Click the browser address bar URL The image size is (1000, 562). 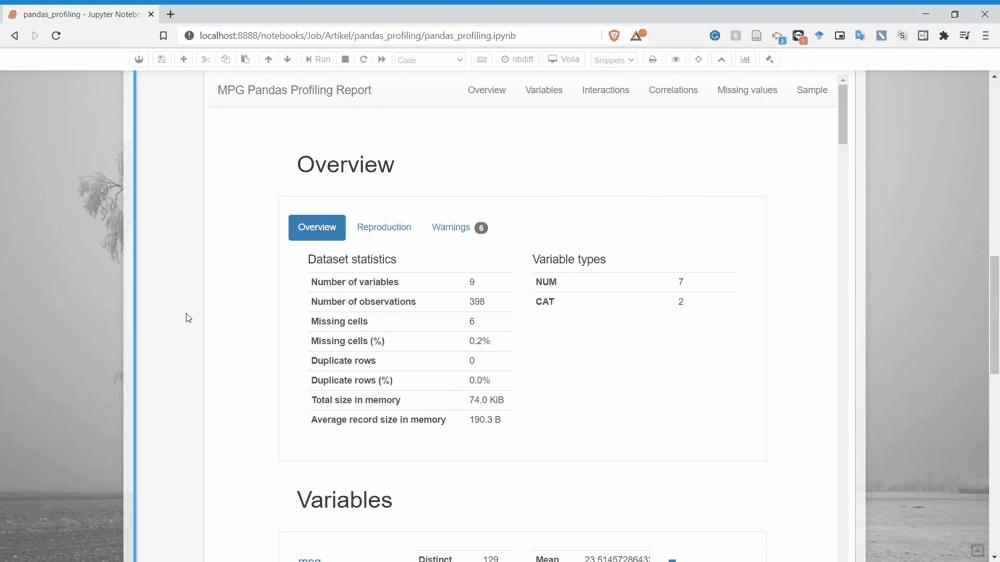pyautogui.click(x=357, y=36)
